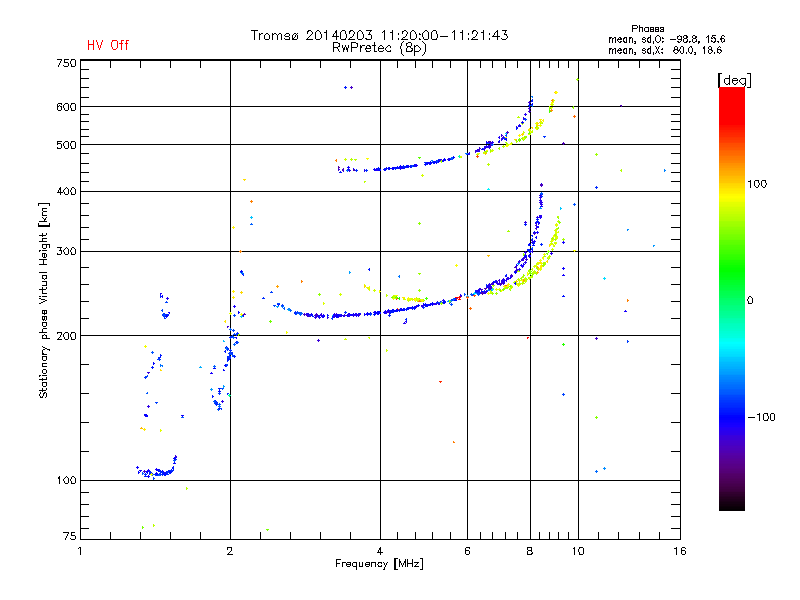Click the '16' x-axis tick label
This screenshot has width=800, height=600.
[680, 551]
